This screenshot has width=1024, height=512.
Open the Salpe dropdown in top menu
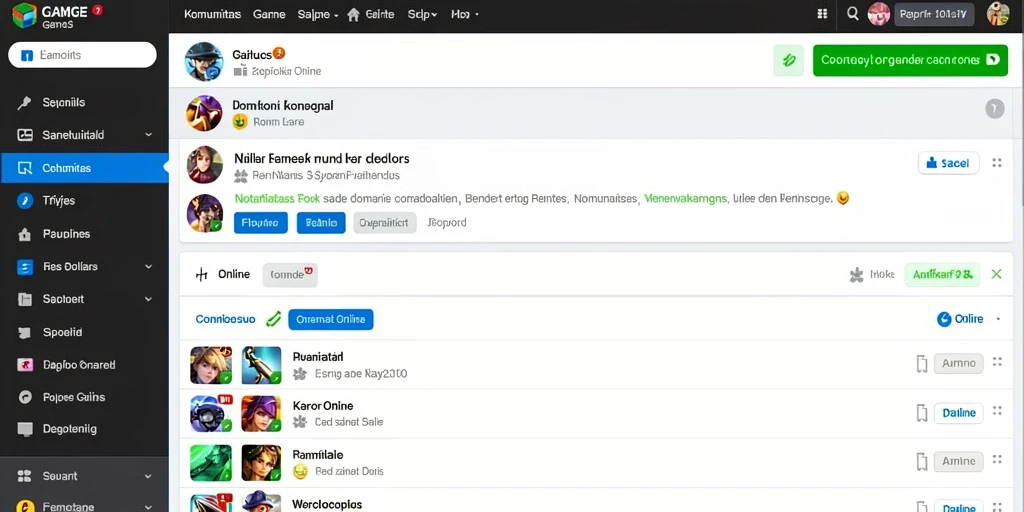[x=317, y=14]
